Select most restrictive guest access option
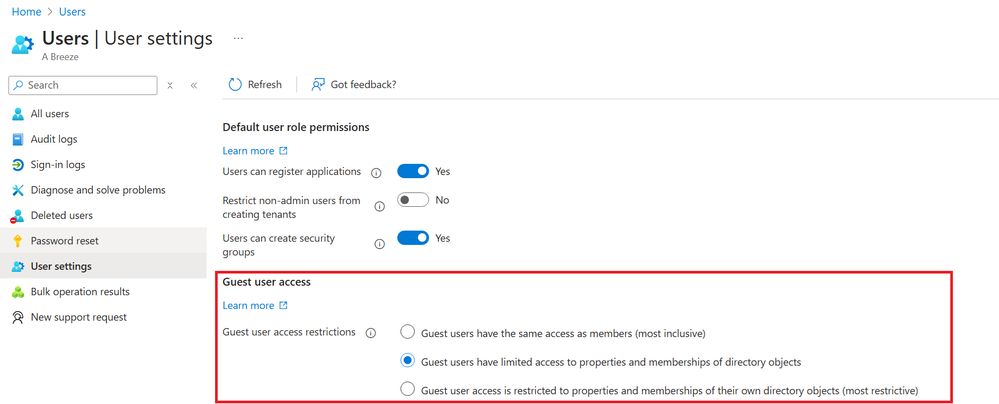999x404 pixels. 408,389
